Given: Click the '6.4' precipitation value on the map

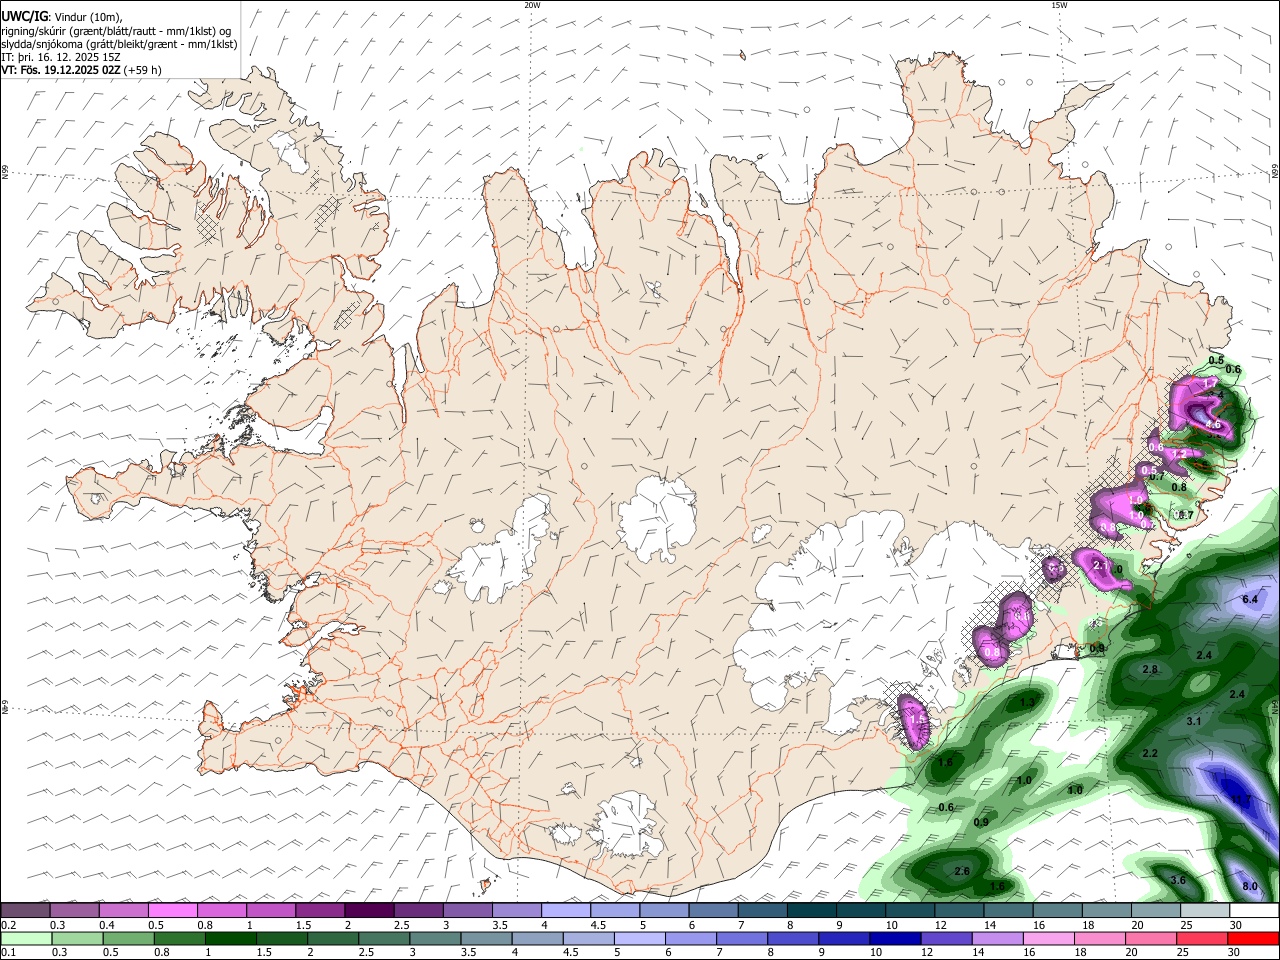Looking at the screenshot, I should click(1250, 599).
